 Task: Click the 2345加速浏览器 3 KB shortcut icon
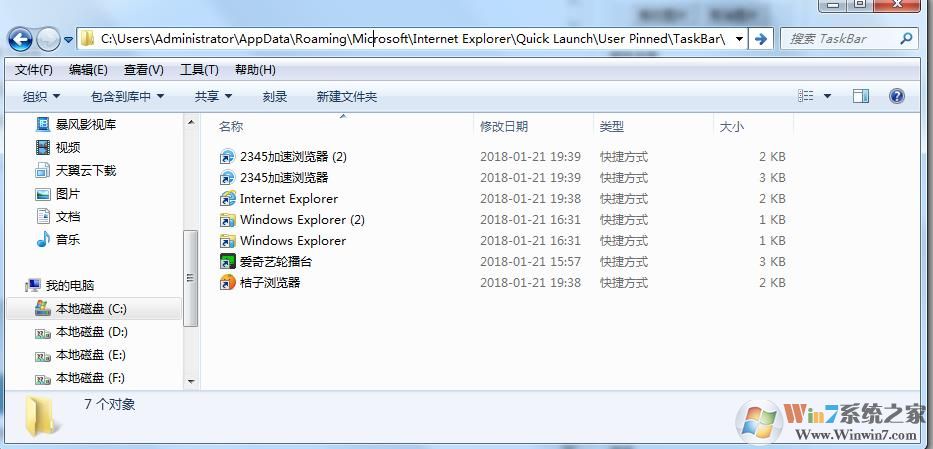[x=227, y=178]
